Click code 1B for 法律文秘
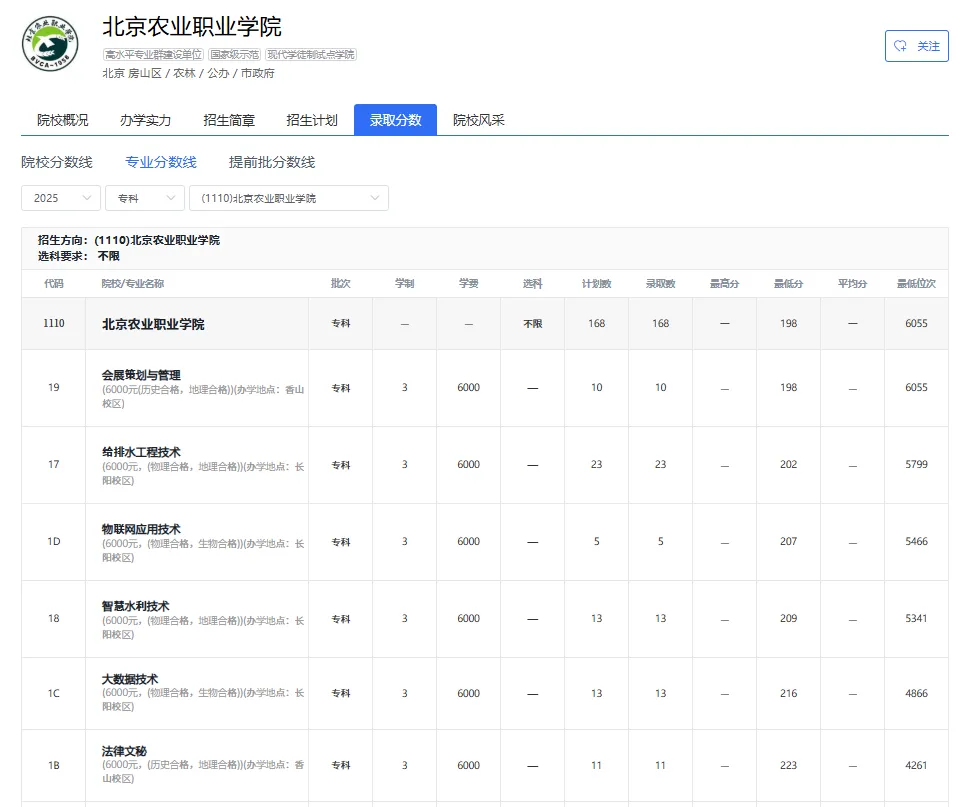960x807 pixels. pyautogui.click(x=53, y=765)
